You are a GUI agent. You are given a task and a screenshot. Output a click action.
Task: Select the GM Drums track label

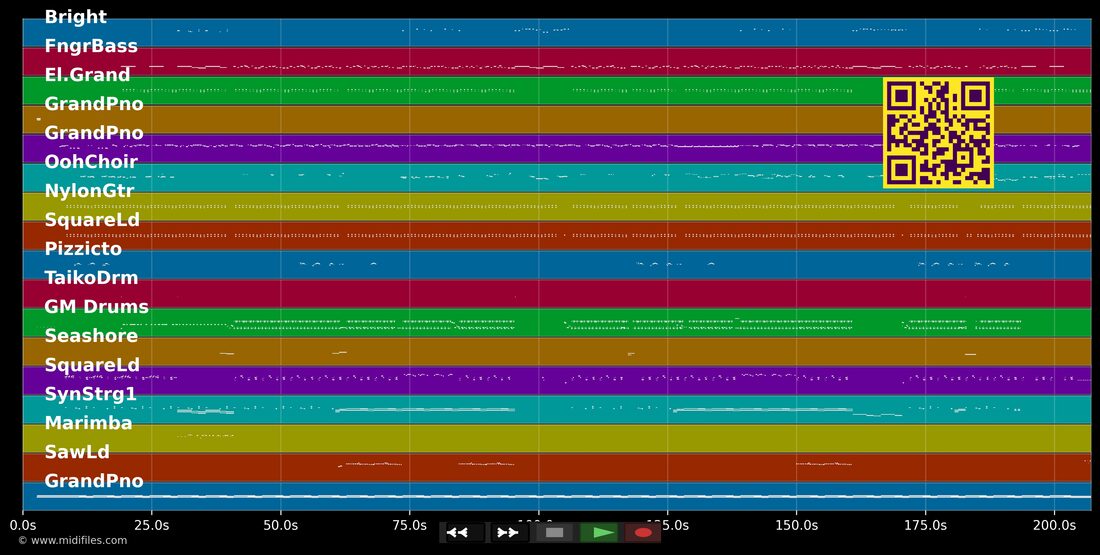97,307
